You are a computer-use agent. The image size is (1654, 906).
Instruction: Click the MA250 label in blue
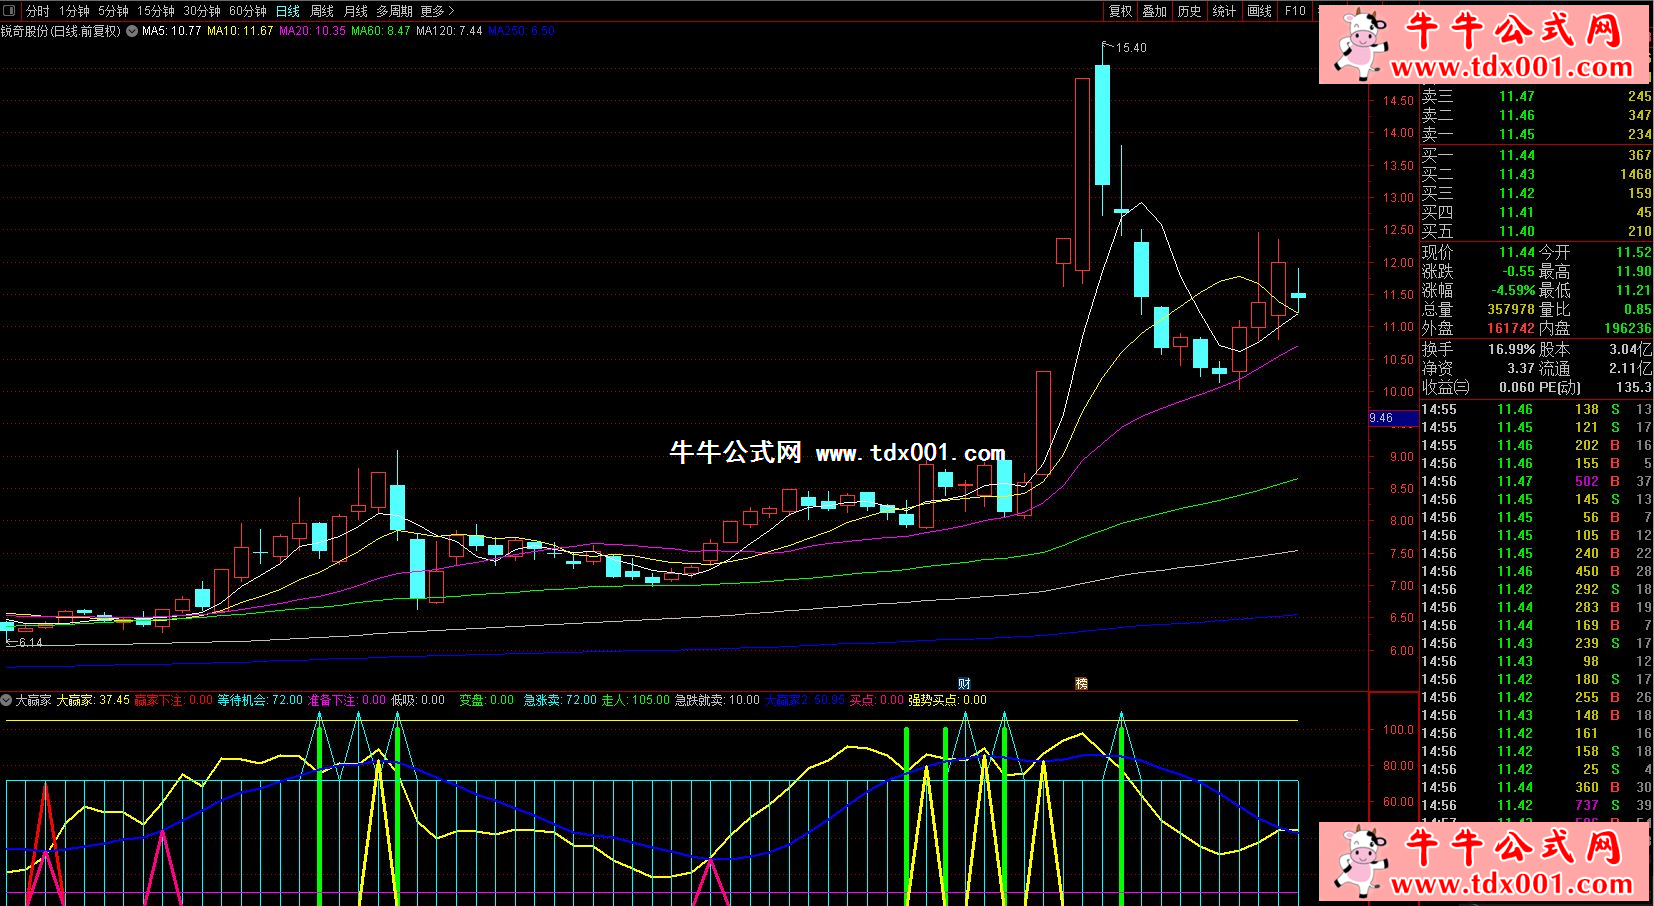pyautogui.click(x=521, y=31)
